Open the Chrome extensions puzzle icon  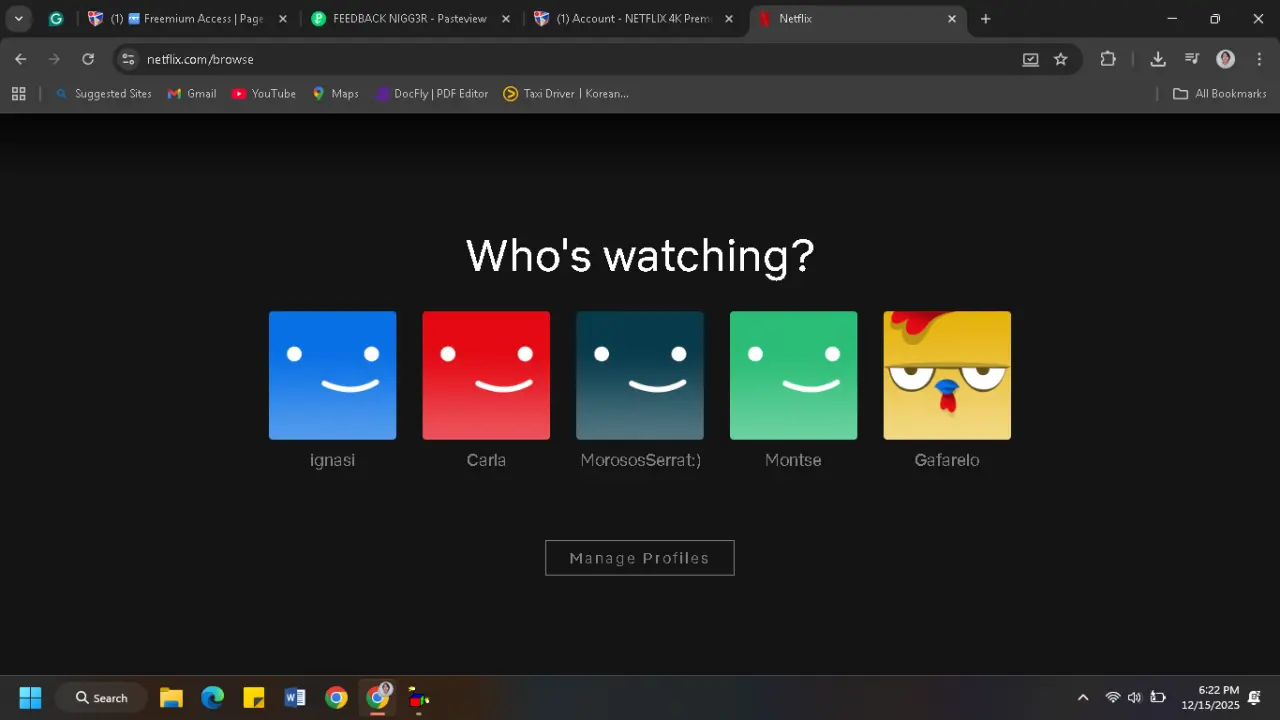tap(1108, 59)
